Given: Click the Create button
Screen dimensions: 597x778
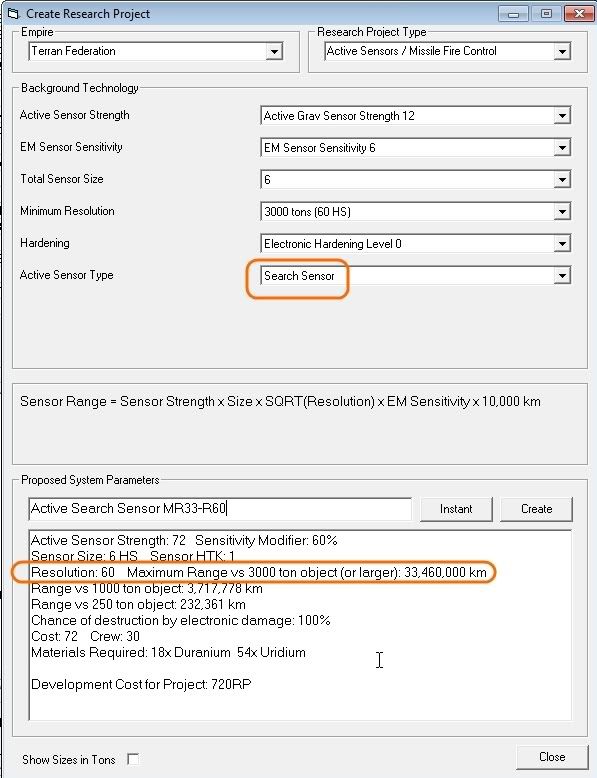Looking at the screenshot, I should [536, 509].
